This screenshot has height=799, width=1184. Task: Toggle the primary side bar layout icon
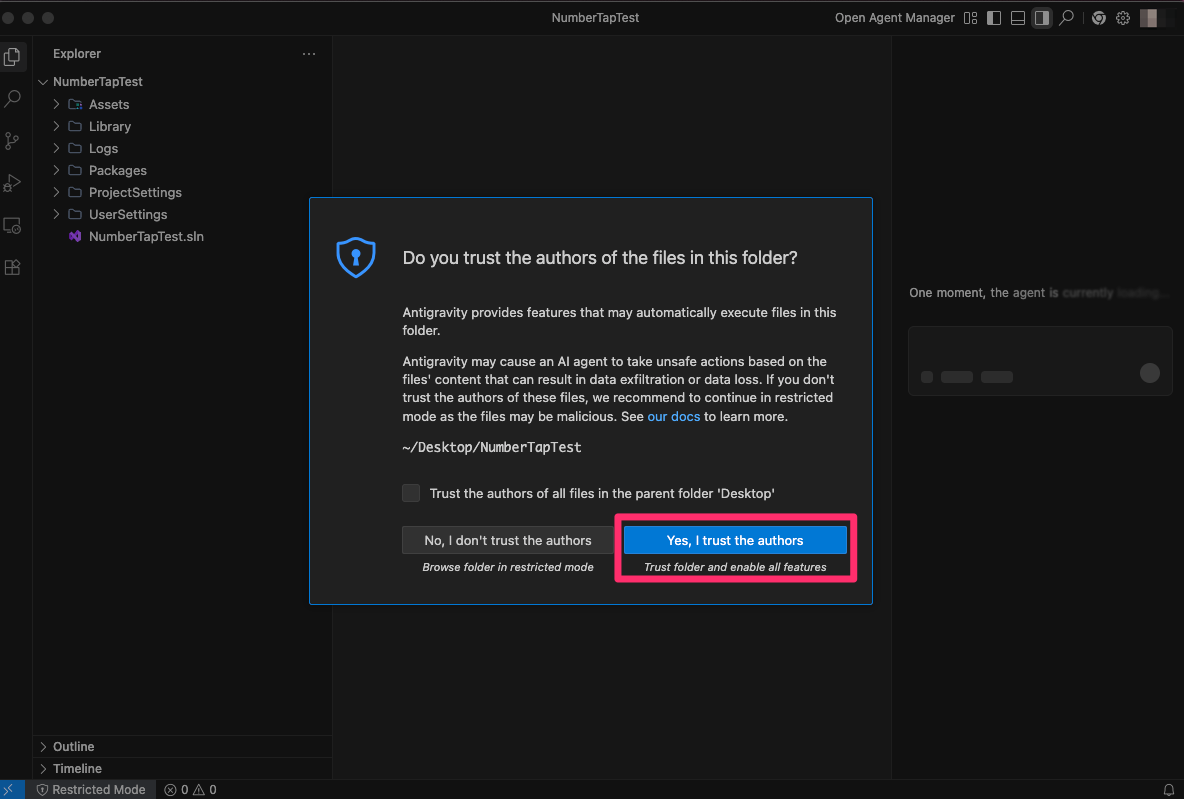[x=994, y=17]
